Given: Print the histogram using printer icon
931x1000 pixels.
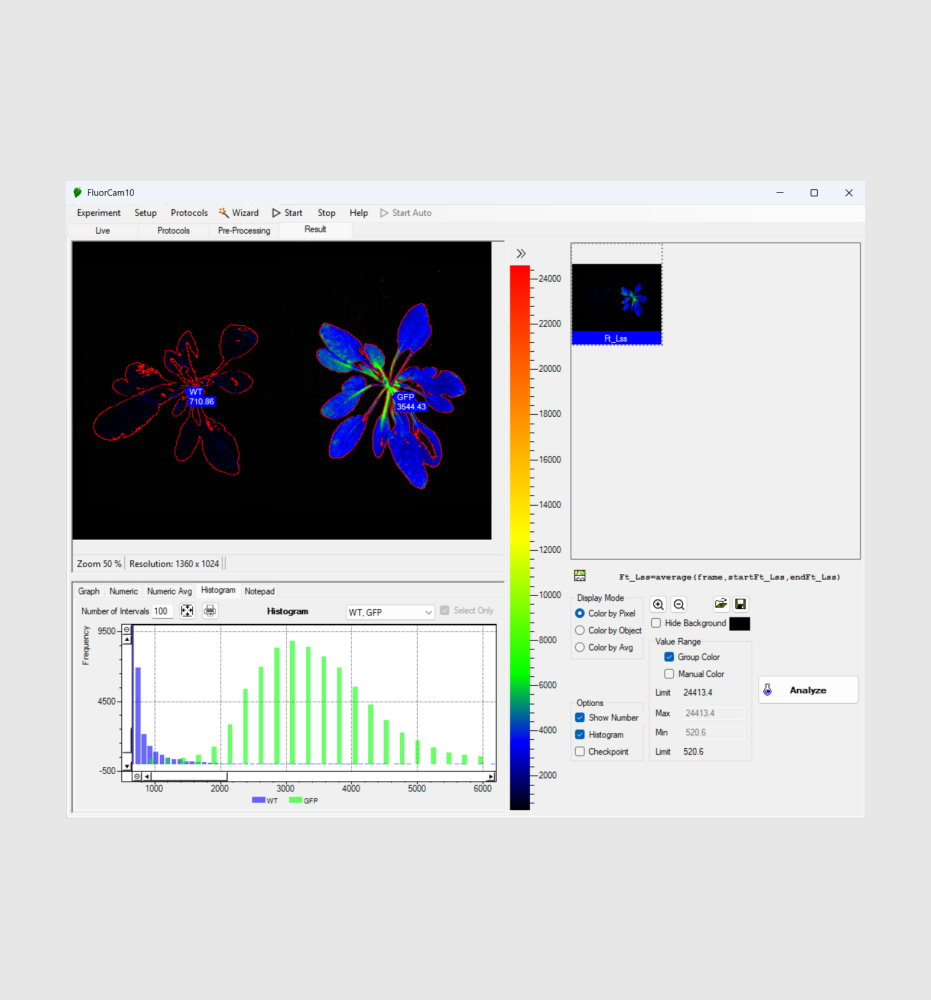Looking at the screenshot, I should (x=210, y=611).
